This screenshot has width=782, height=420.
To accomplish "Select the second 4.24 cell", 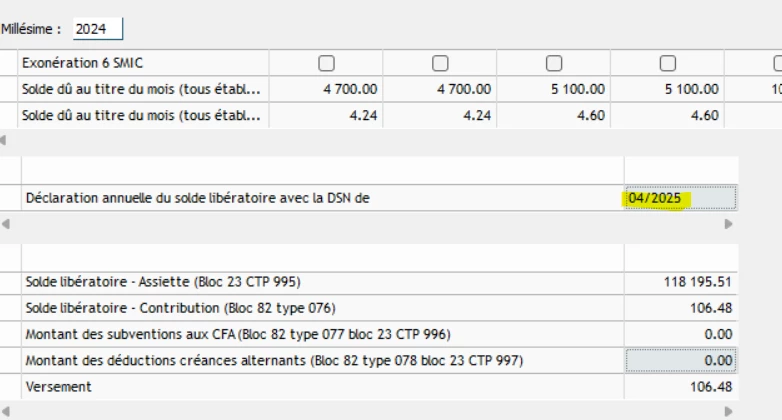I will (439, 115).
